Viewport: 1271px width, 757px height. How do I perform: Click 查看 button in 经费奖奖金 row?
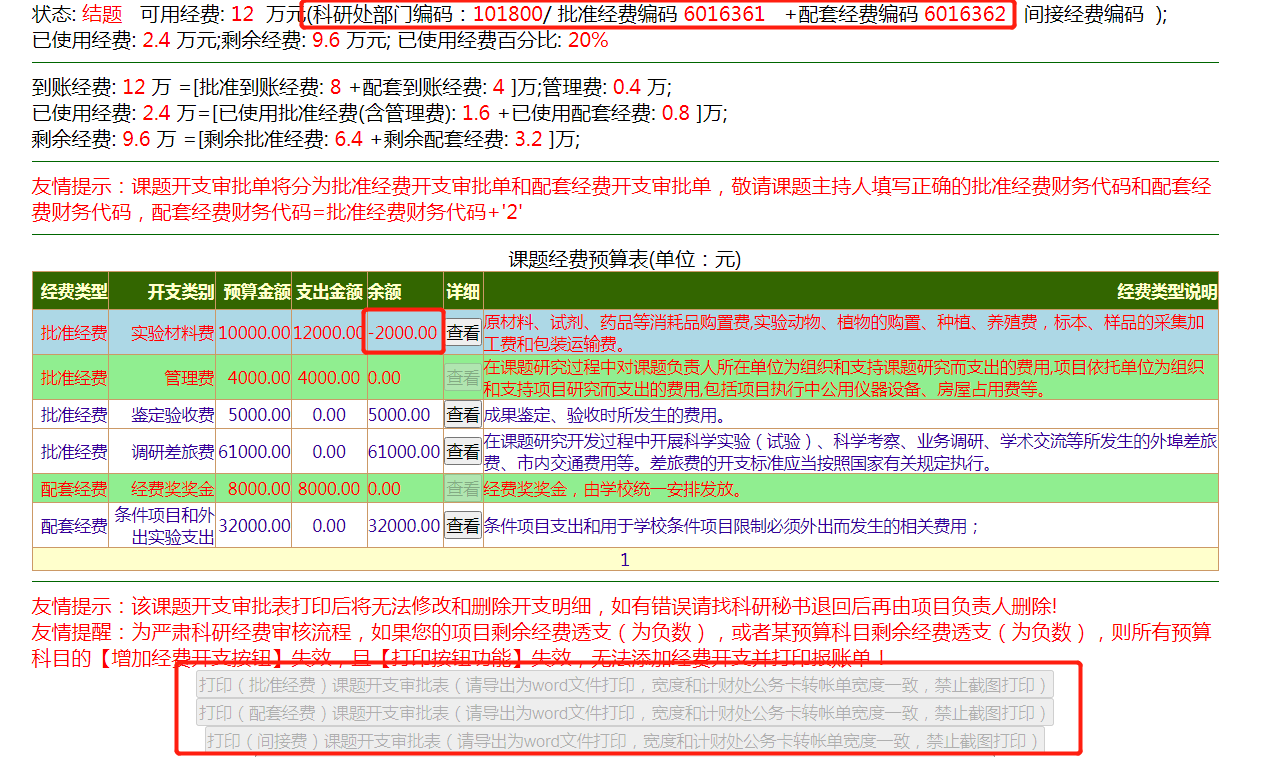tap(462, 489)
